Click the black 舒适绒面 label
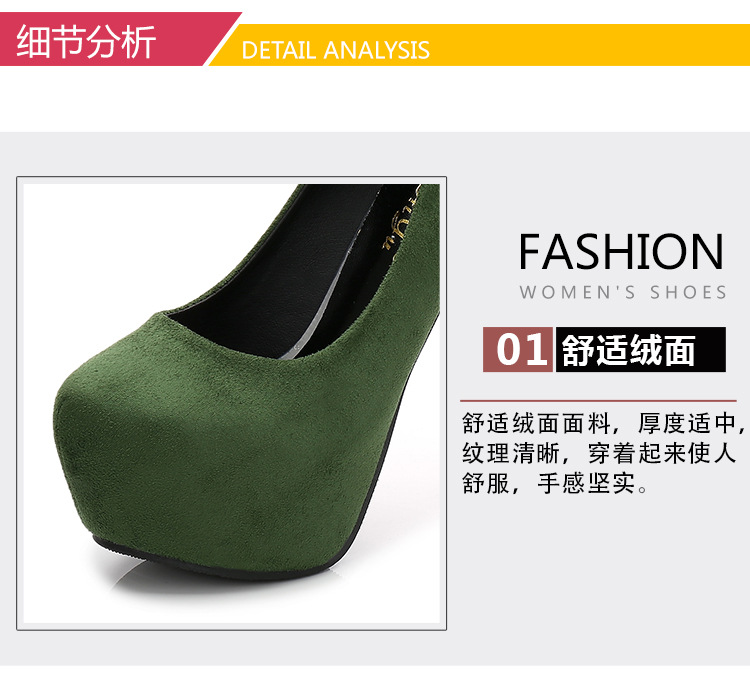The width and height of the screenshot is (750, 681). click(x=640, y=350)
